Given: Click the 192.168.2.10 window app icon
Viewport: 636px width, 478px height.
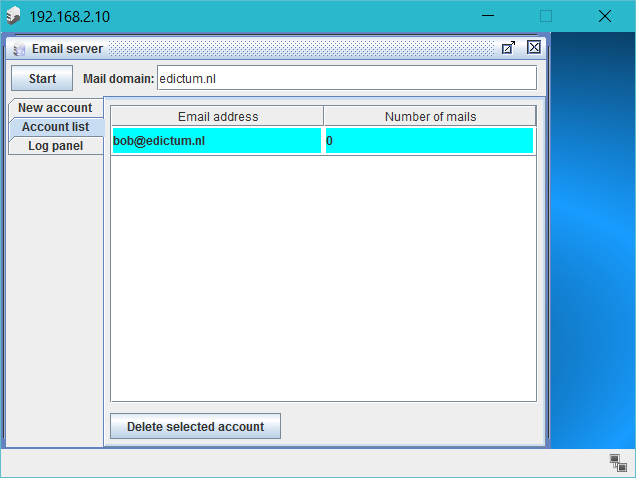Looking at the screenshot, I should click(x=13, y=16).
